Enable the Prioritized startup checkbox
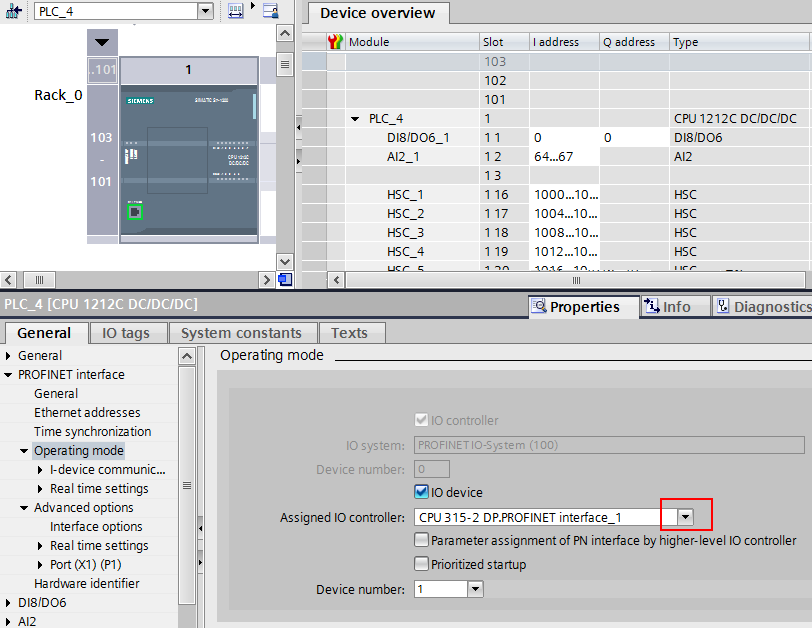 (x=421, y=564)
